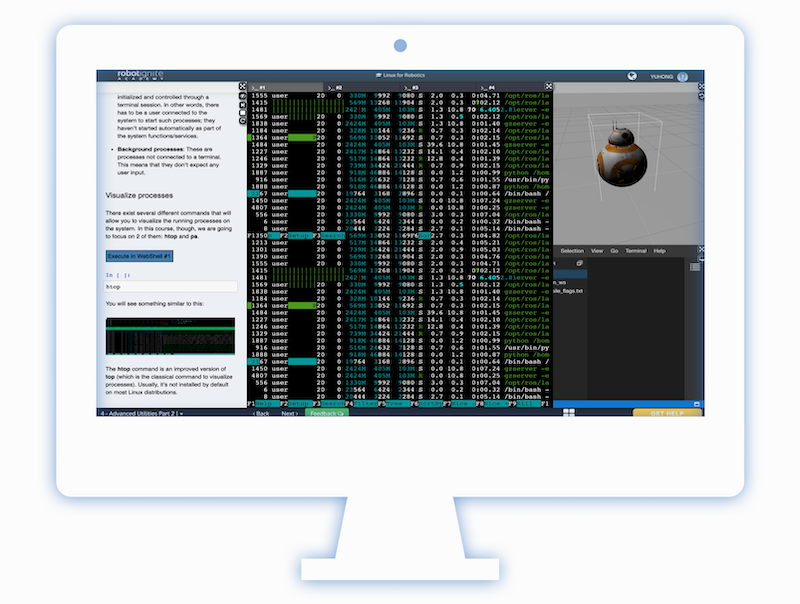Click the expand icon above the simulation view

pos(548,88)
